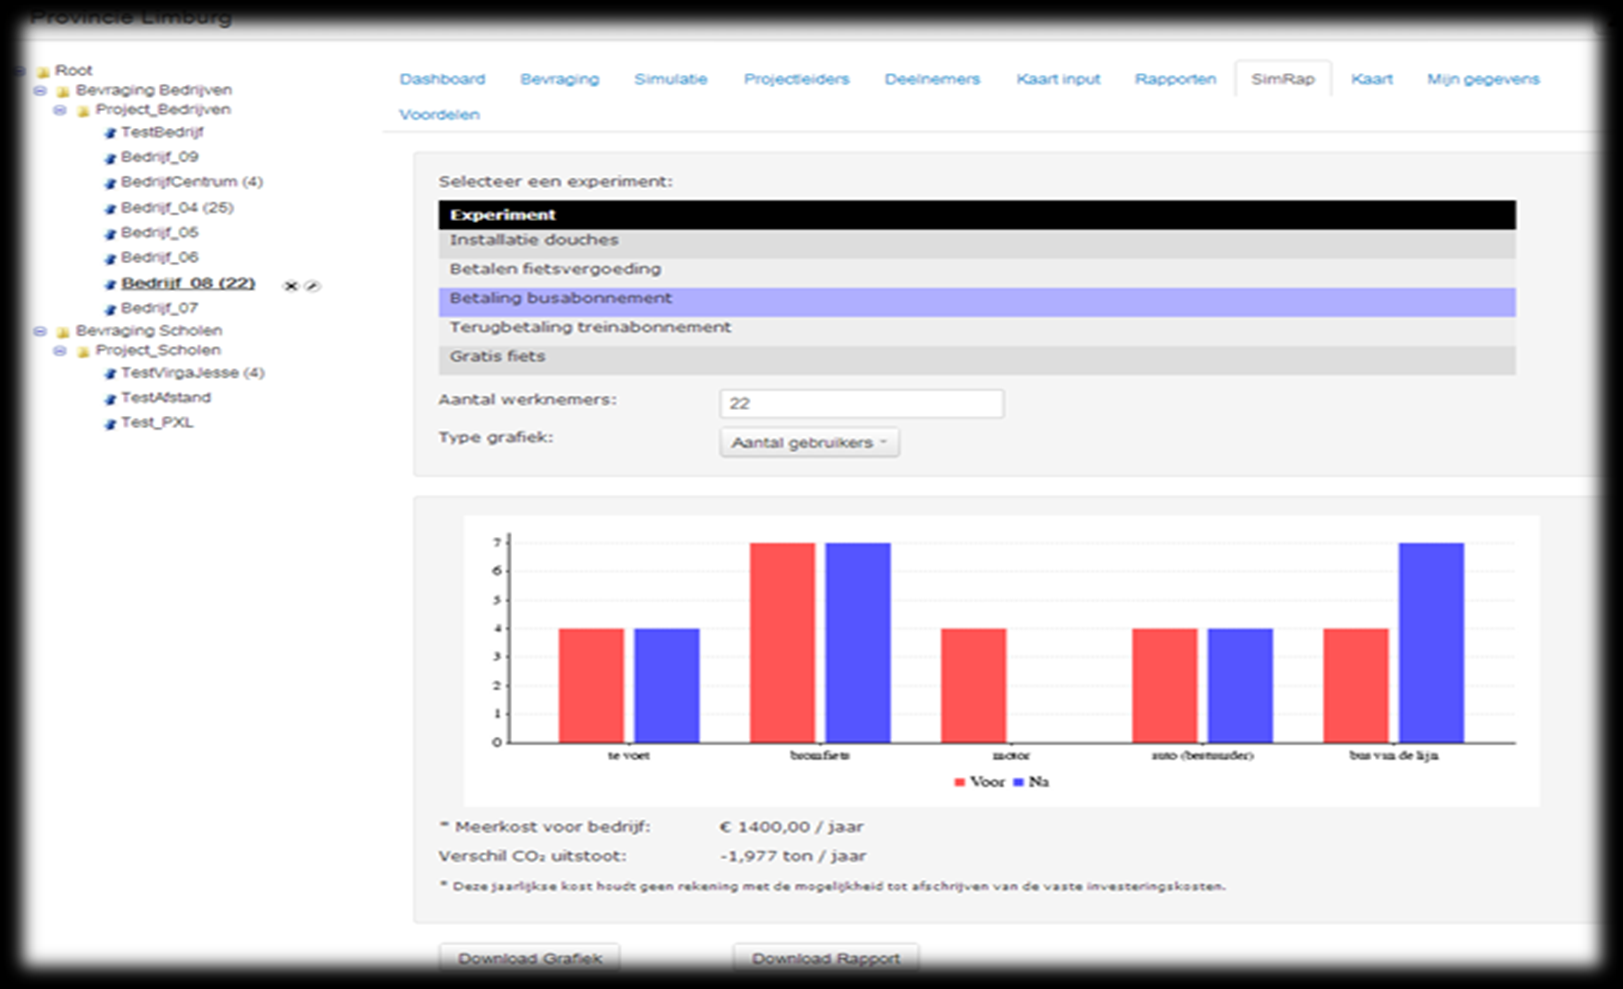
Task: Click the Aantal werknemers input field
Action: [x=861, y=404]
